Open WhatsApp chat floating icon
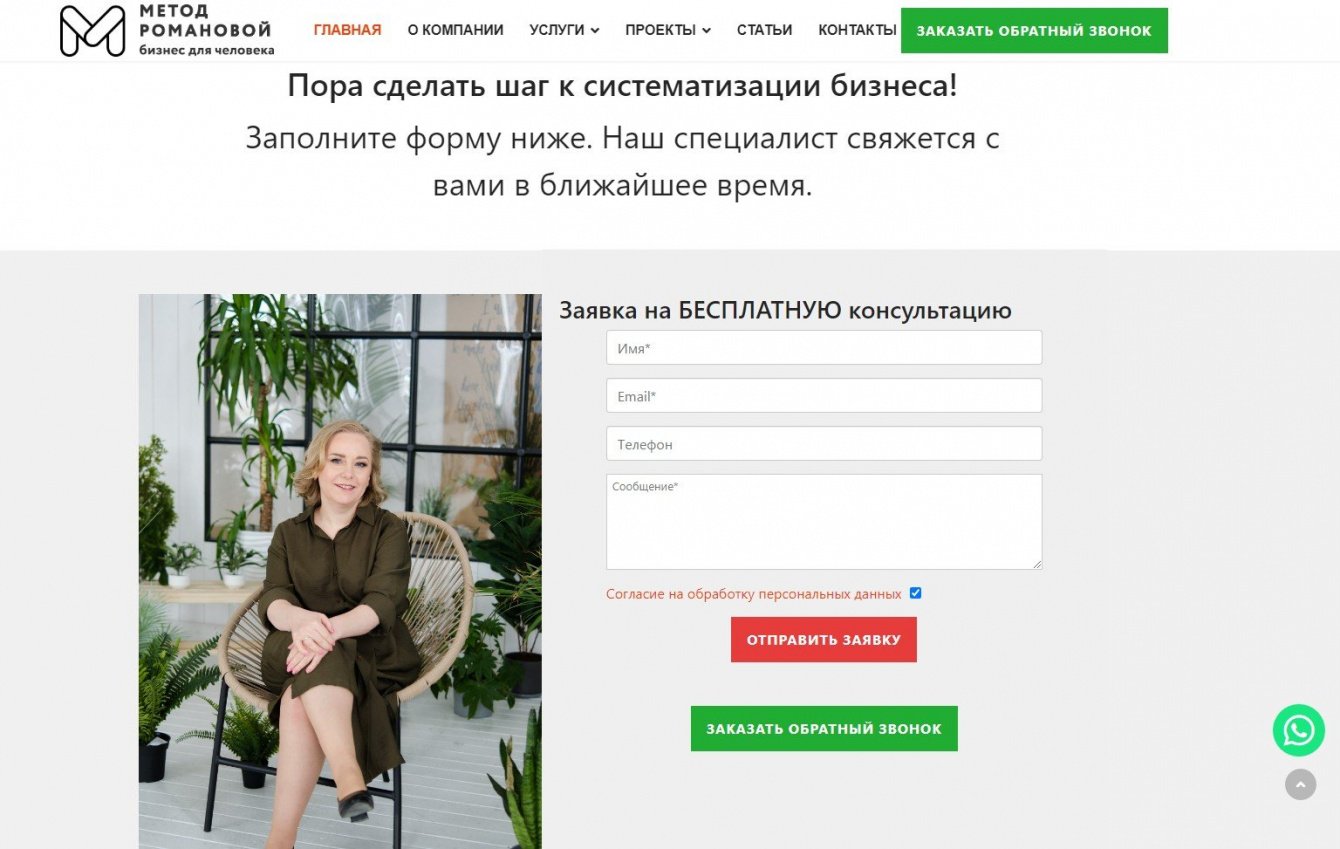The height and width of the screenshot is (849, 1340). pyautogui.click(x=1298, y=730)
